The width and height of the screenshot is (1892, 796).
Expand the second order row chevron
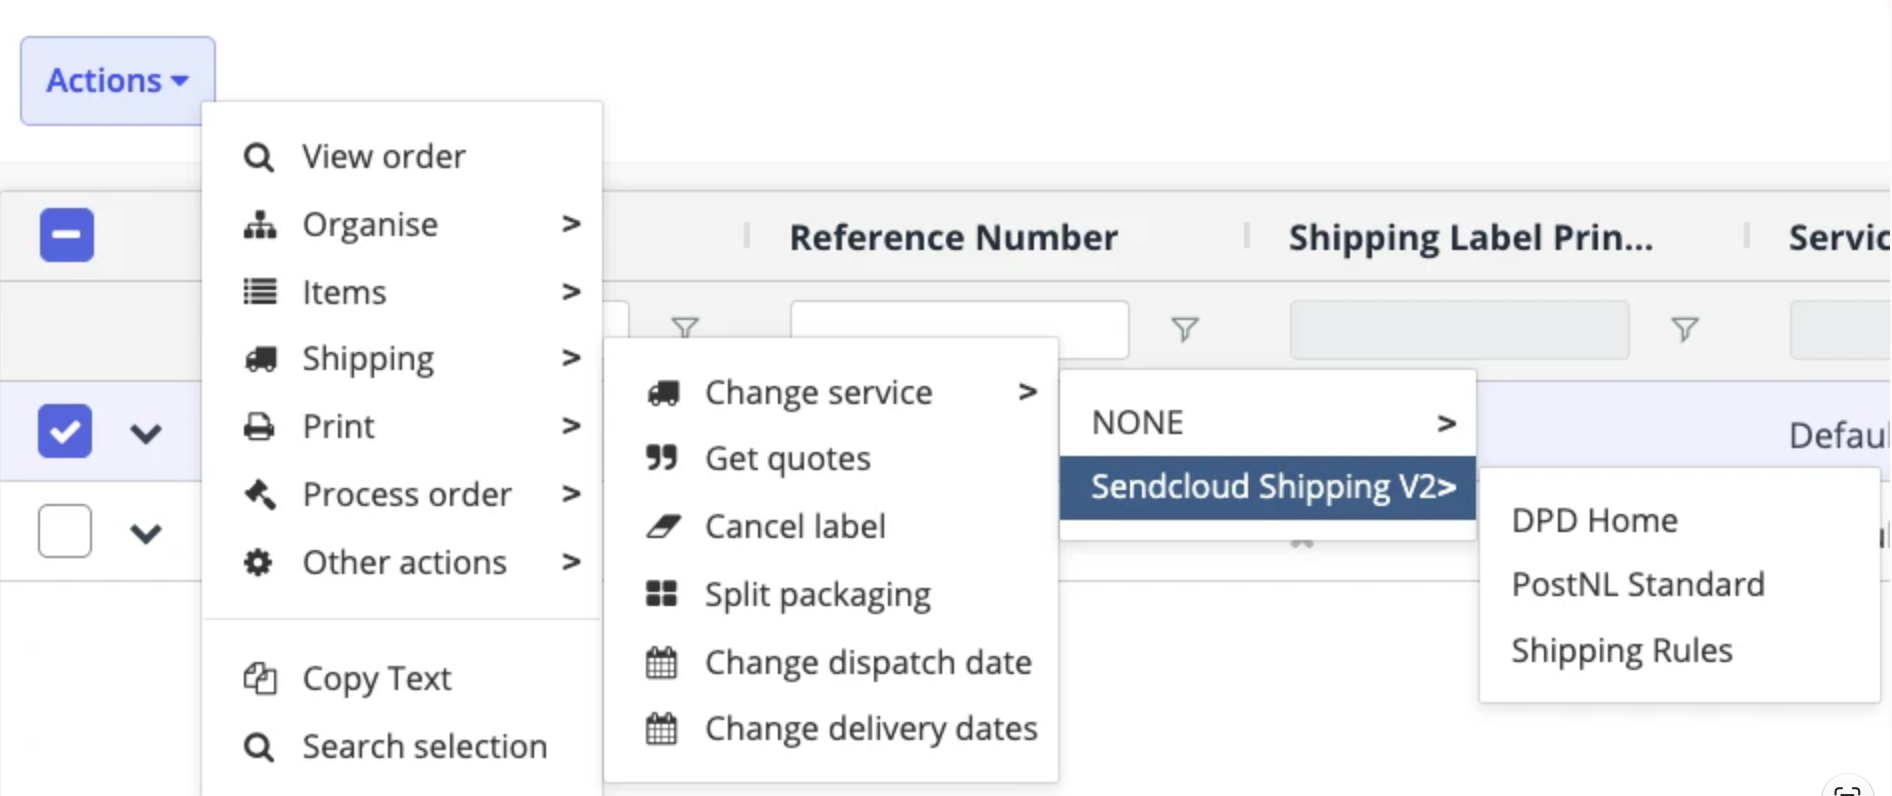pos(146,533)
